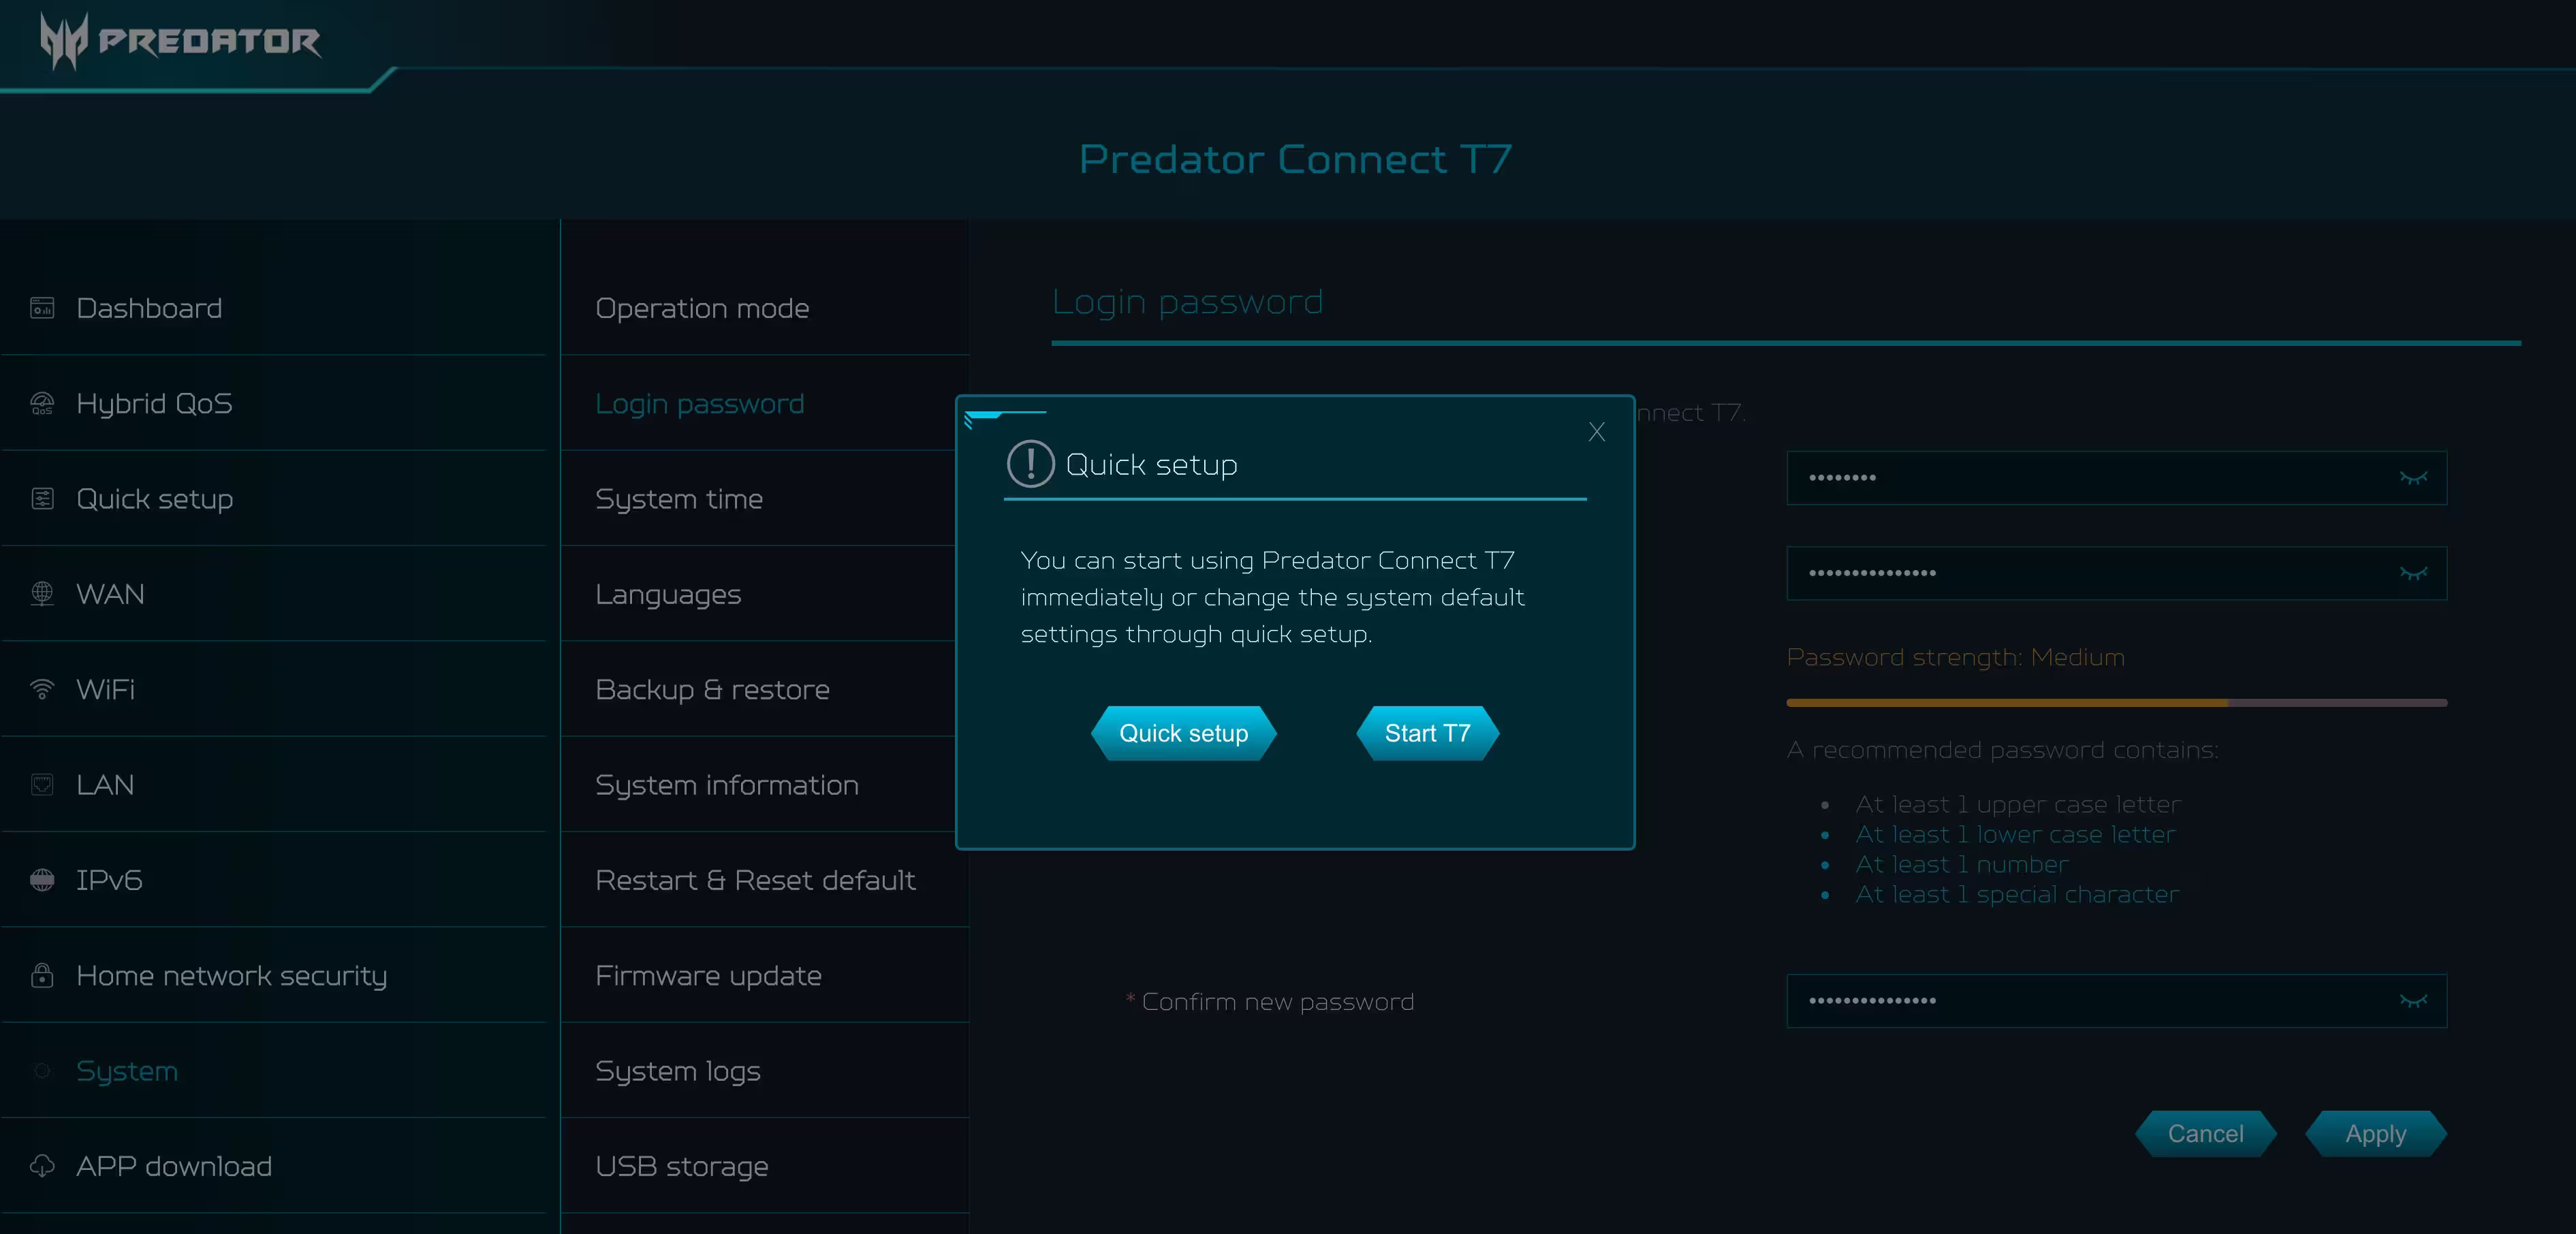This screenshot has width=2576, height=1234.
Task: Click the second password input field
Action: pyautogui.click(x=2116, y=573)
